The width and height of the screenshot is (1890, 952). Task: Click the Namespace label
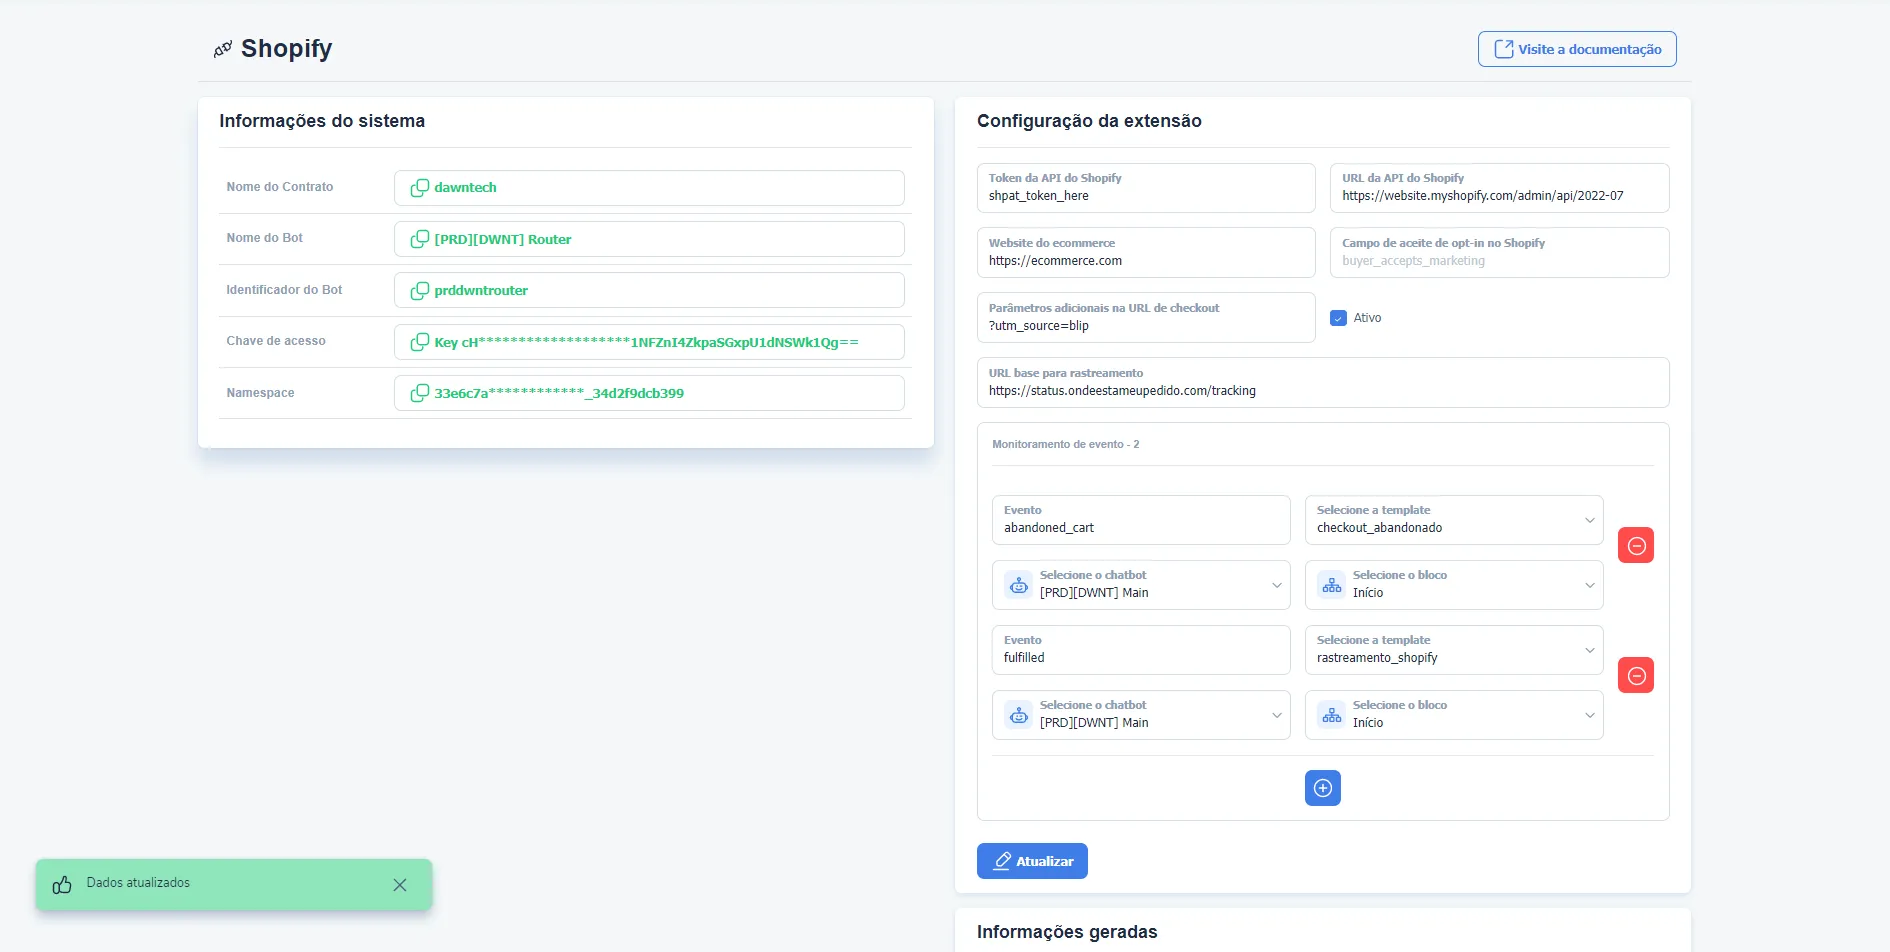coord(260,393)
